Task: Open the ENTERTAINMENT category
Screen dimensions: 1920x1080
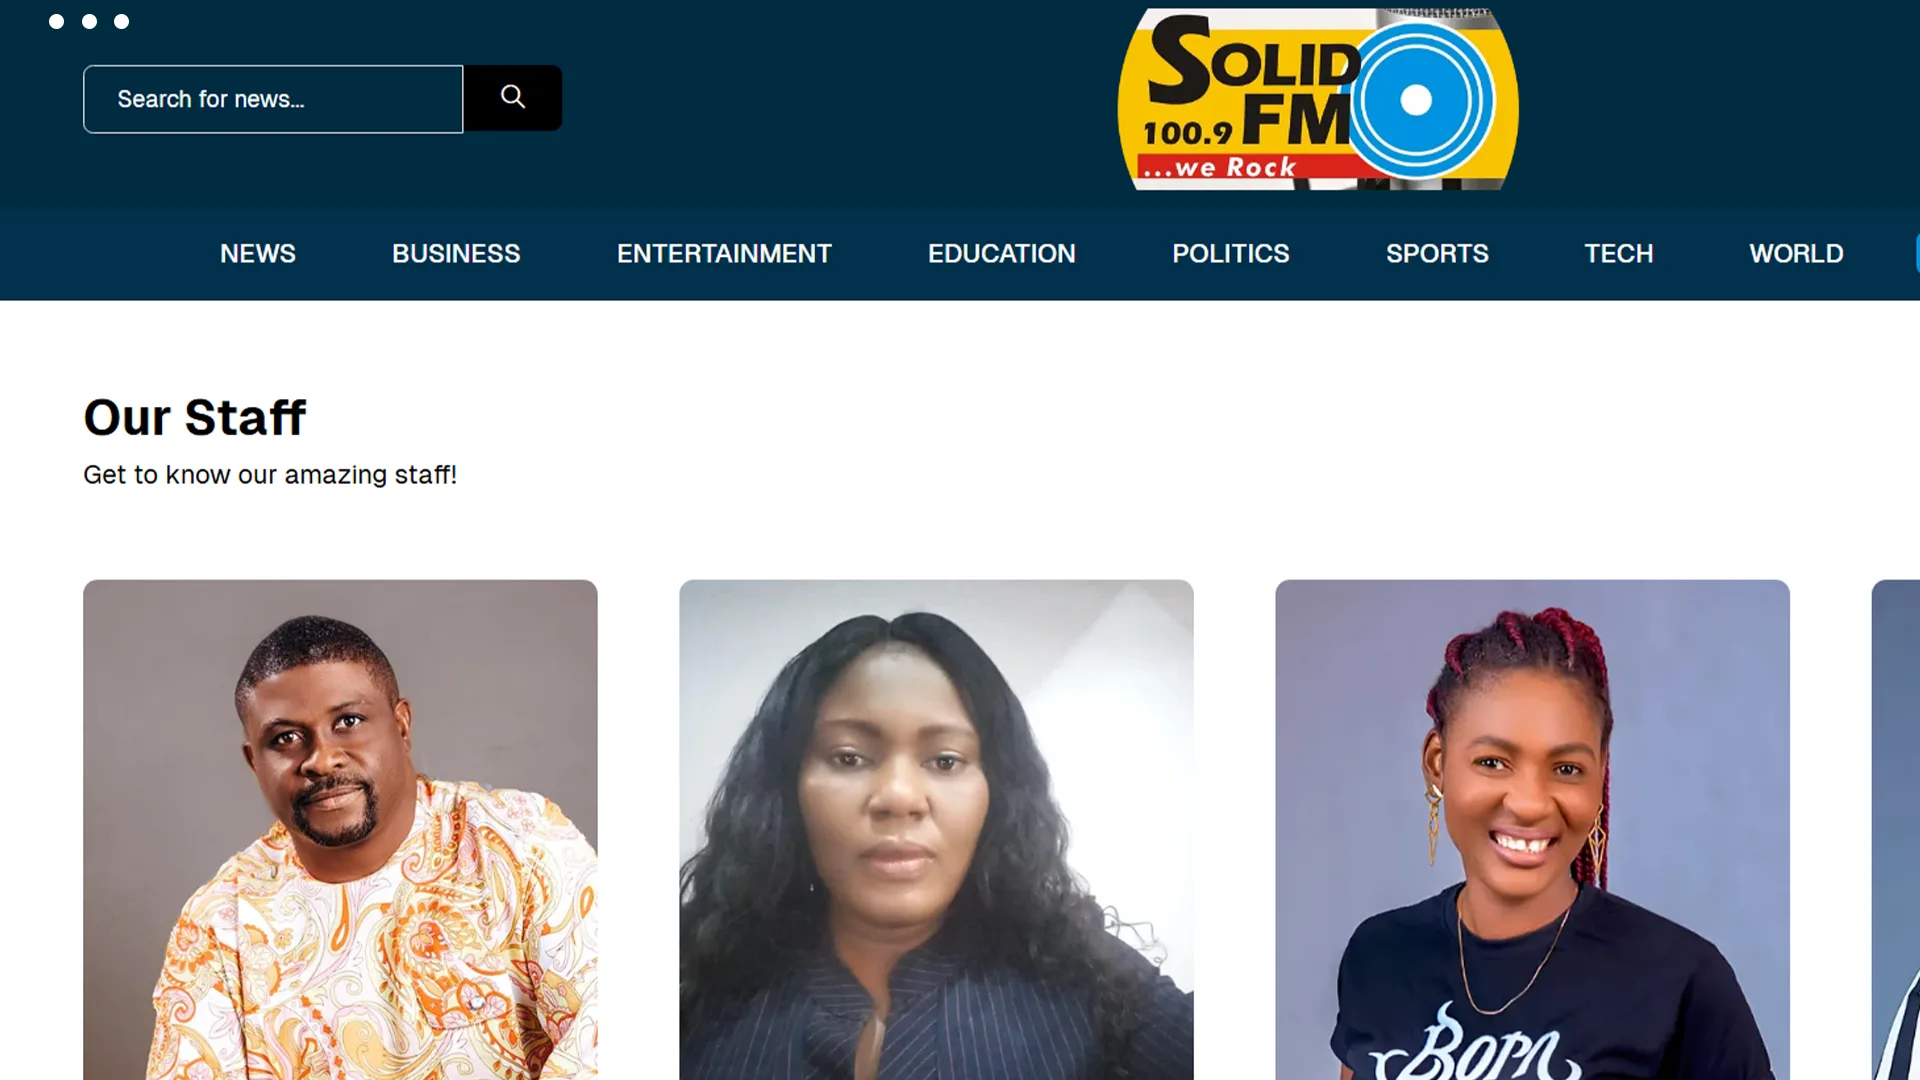Action: point(724,254)
